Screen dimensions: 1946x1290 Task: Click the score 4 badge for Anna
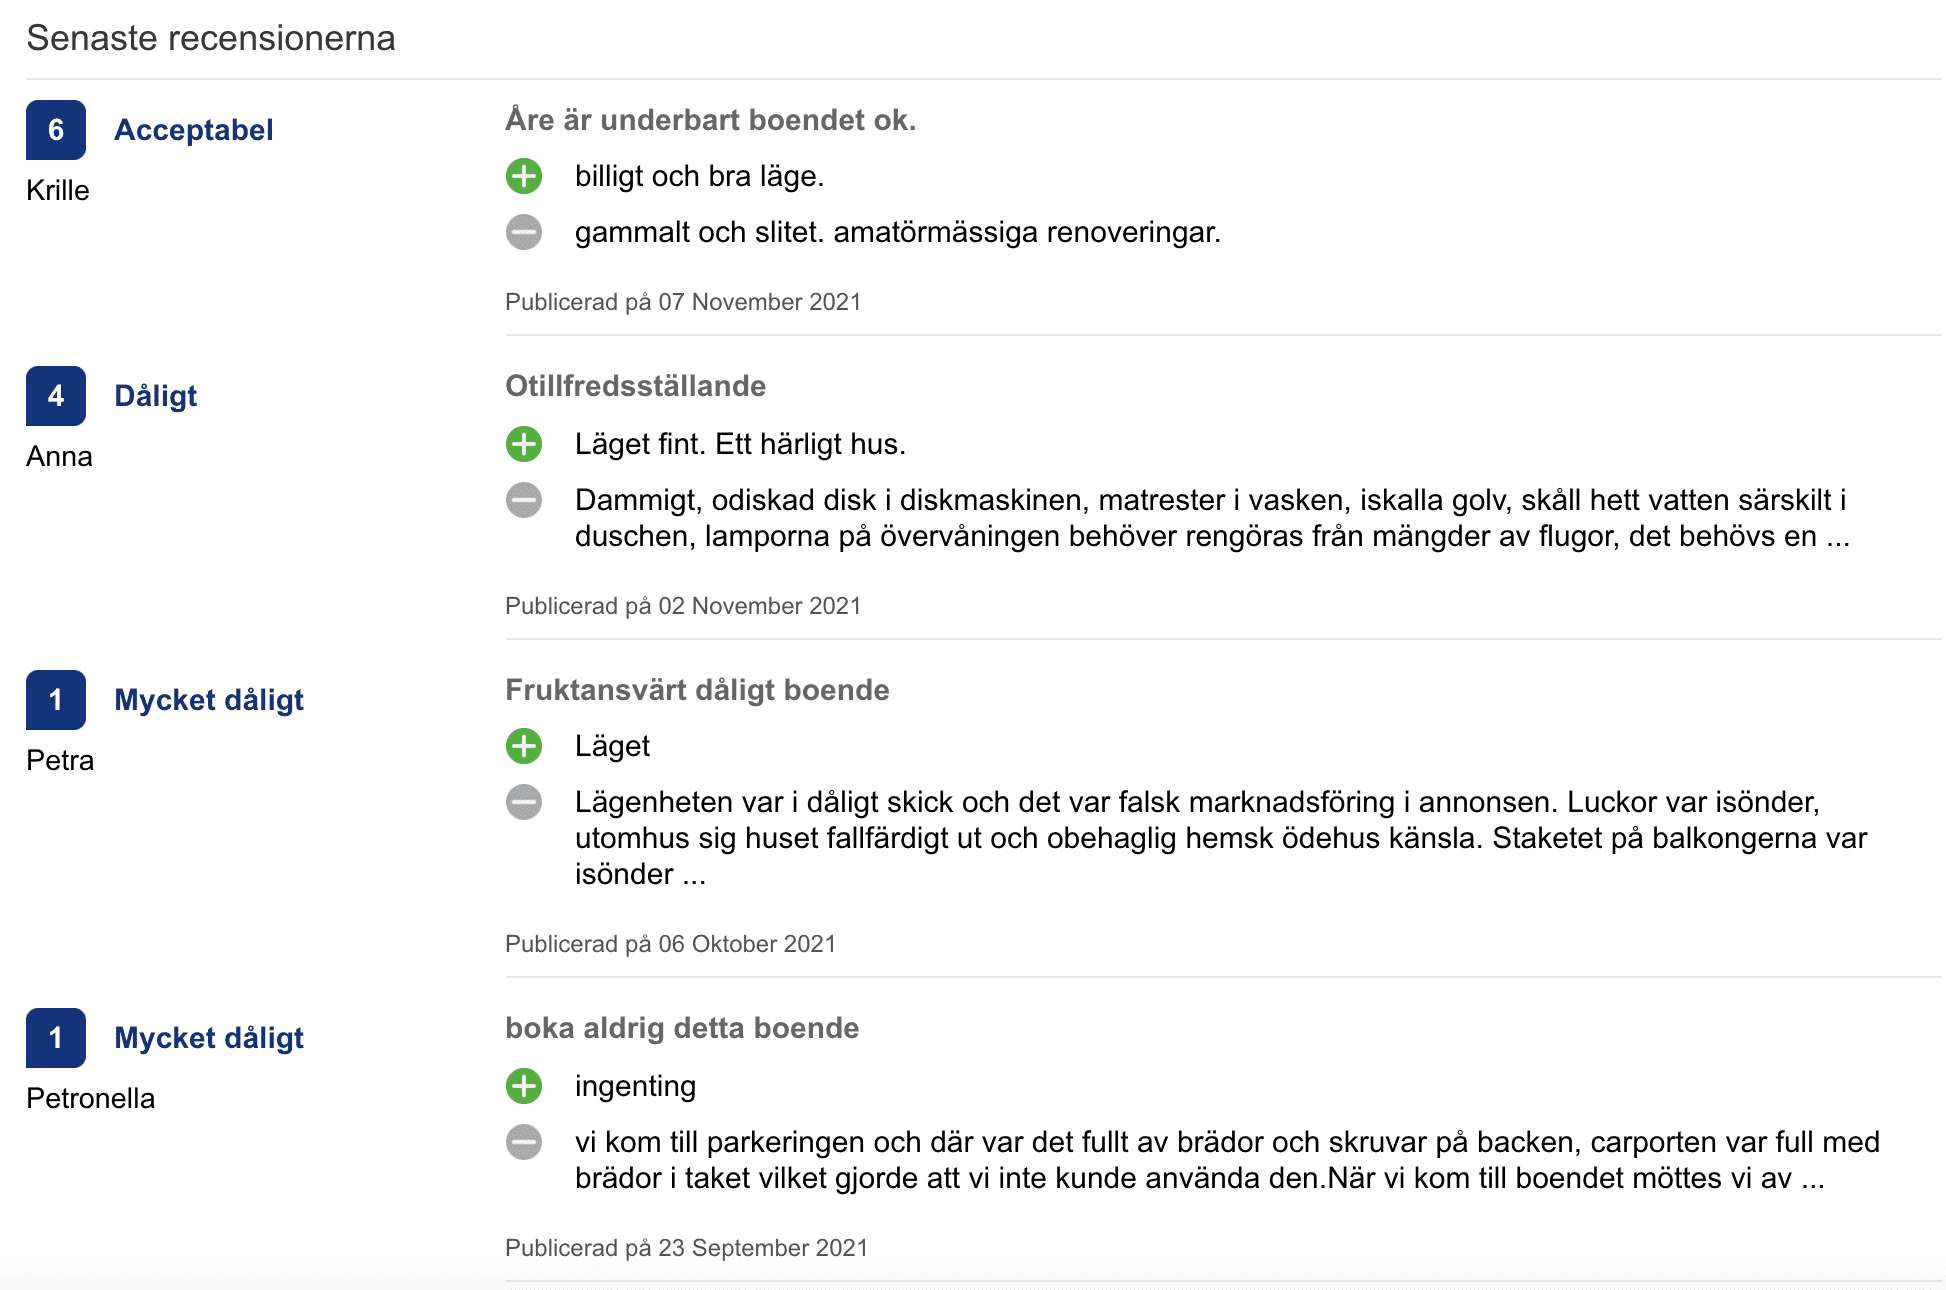coord(56,396)
